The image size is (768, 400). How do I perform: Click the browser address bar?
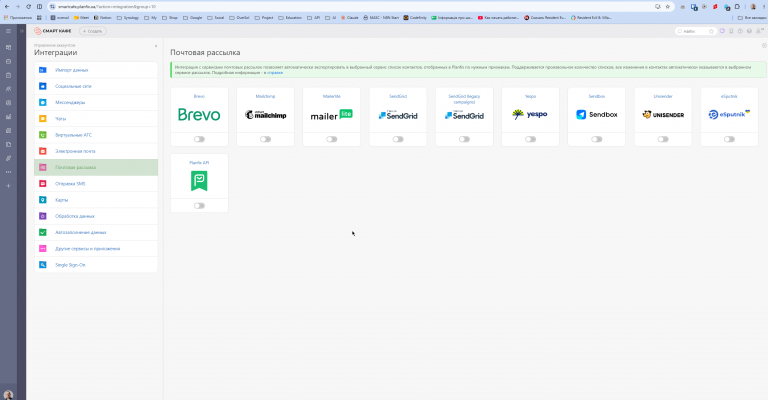click(353, 6)
